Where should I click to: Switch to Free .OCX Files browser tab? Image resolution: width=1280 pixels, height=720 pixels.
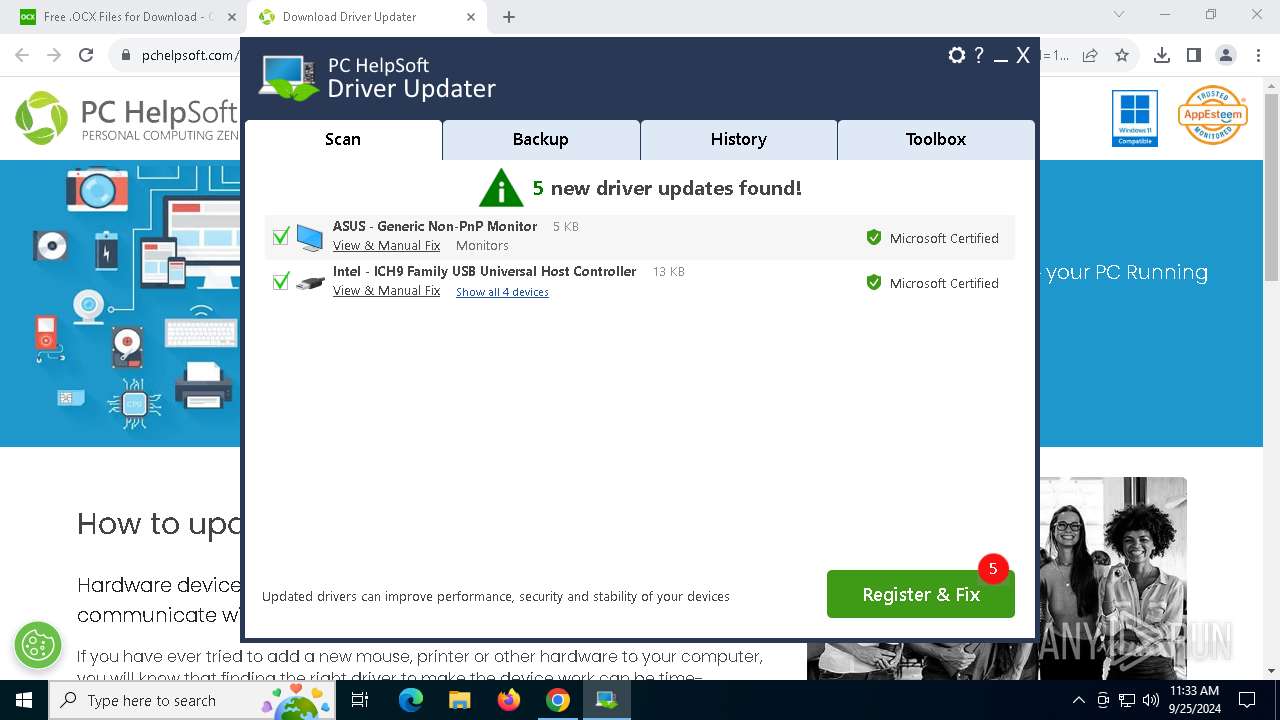coord(128,17)
